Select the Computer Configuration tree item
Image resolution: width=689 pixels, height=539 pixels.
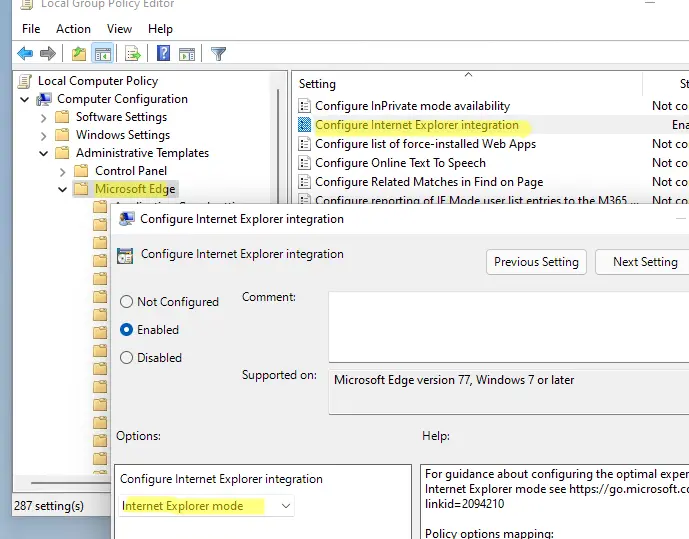coord(123,99)
